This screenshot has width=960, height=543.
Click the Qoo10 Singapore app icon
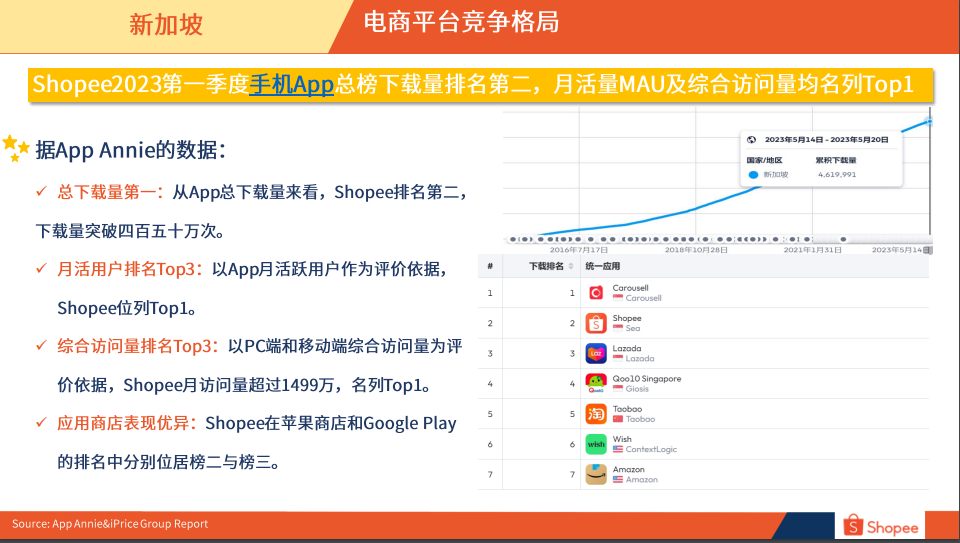(596, 384)
